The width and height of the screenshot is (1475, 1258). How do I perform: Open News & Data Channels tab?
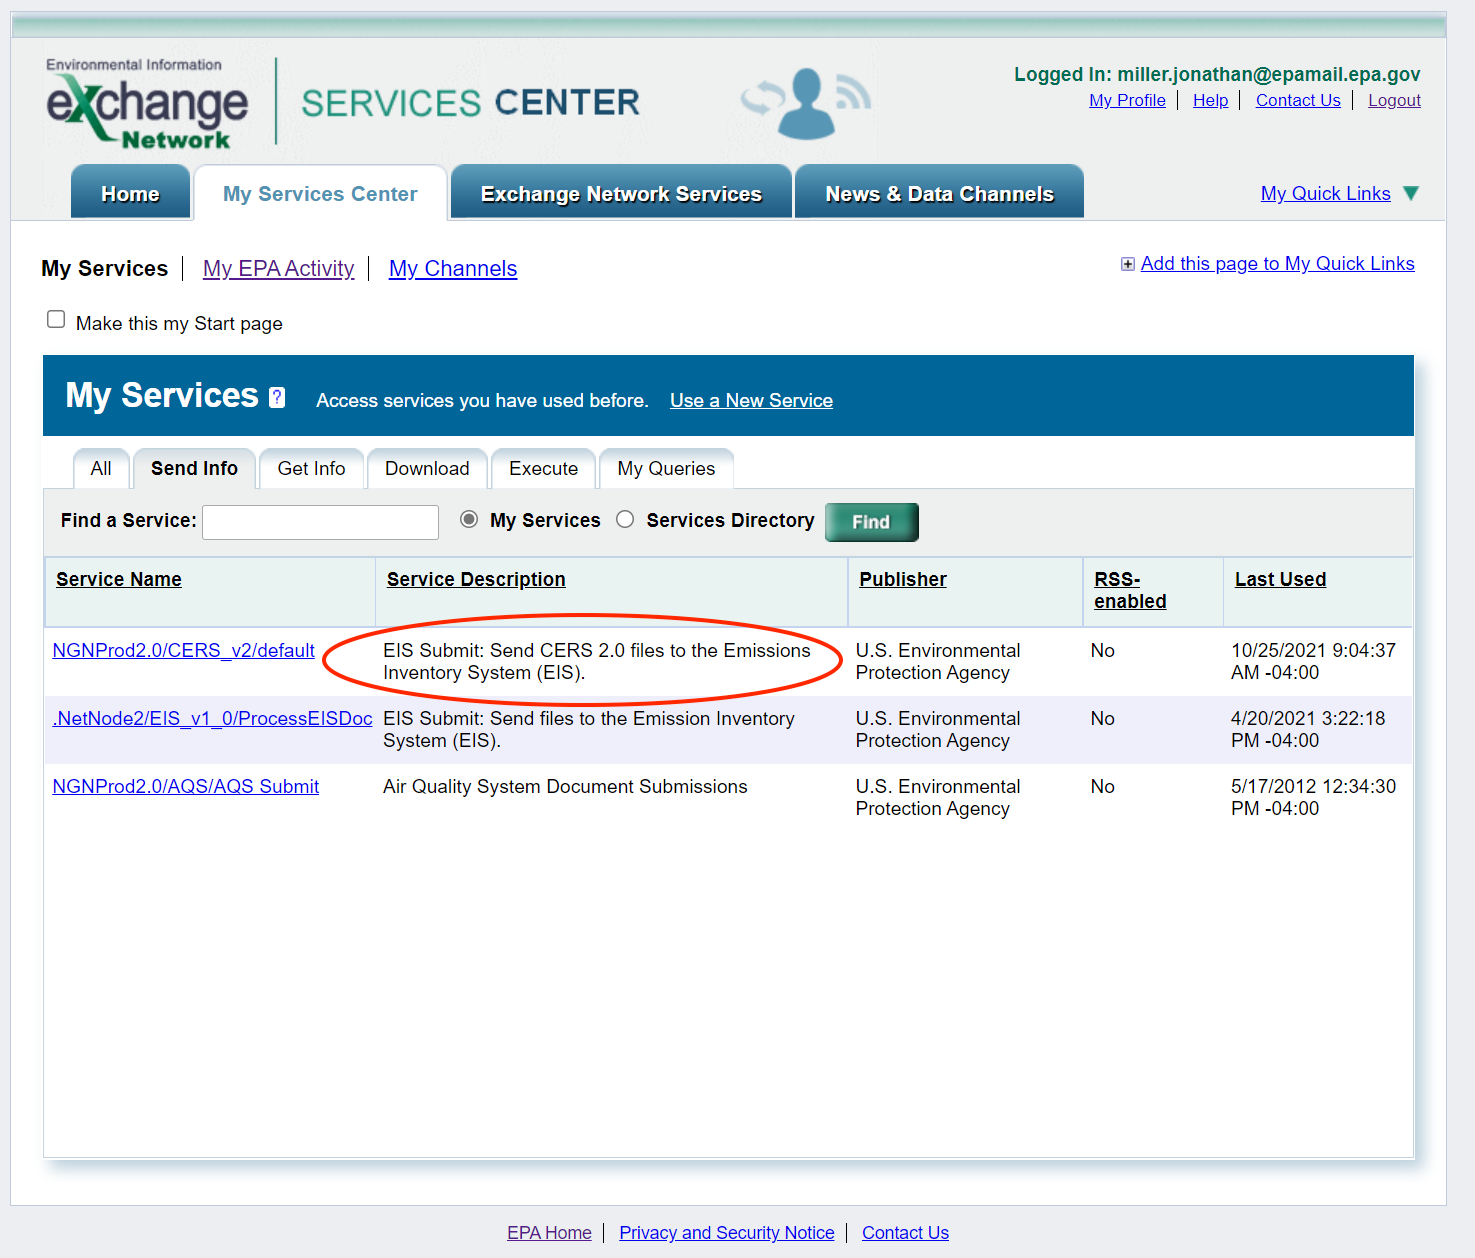pyautogui.click(x=939, y=192)
